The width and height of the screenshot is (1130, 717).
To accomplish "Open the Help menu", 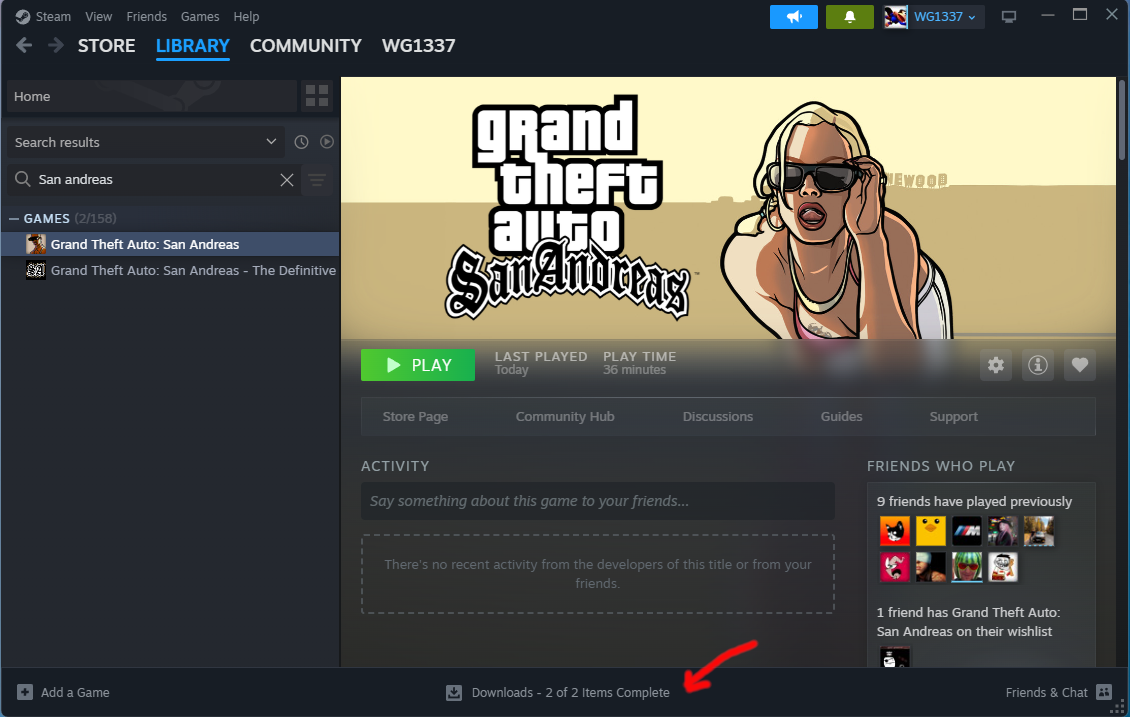I will [246, 17].
